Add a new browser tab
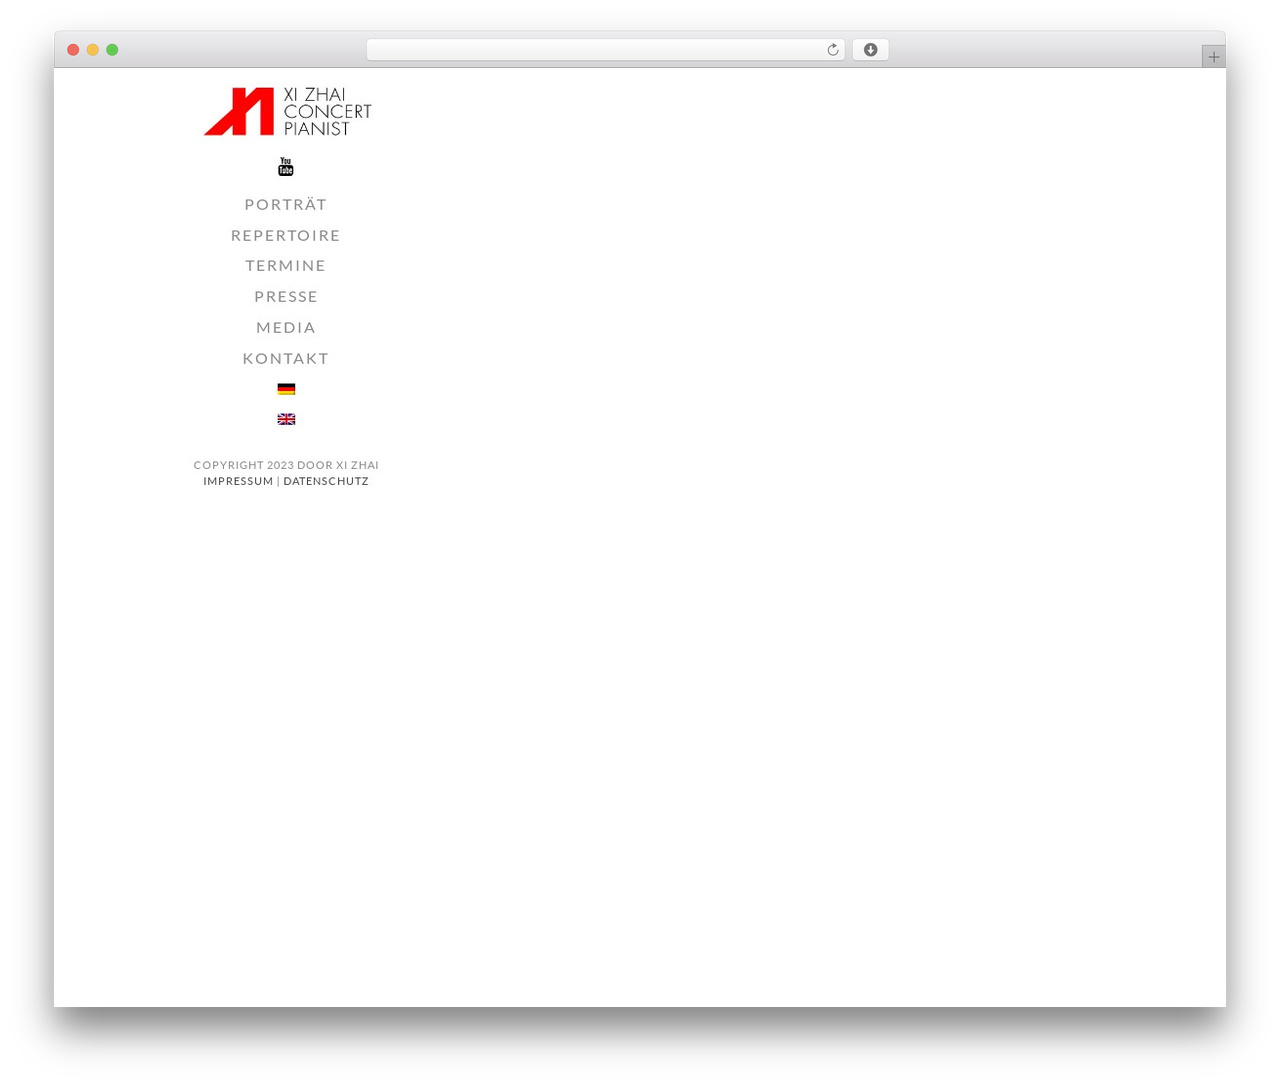Viewport: 1280px width, 1084px height. (1213, 57)
